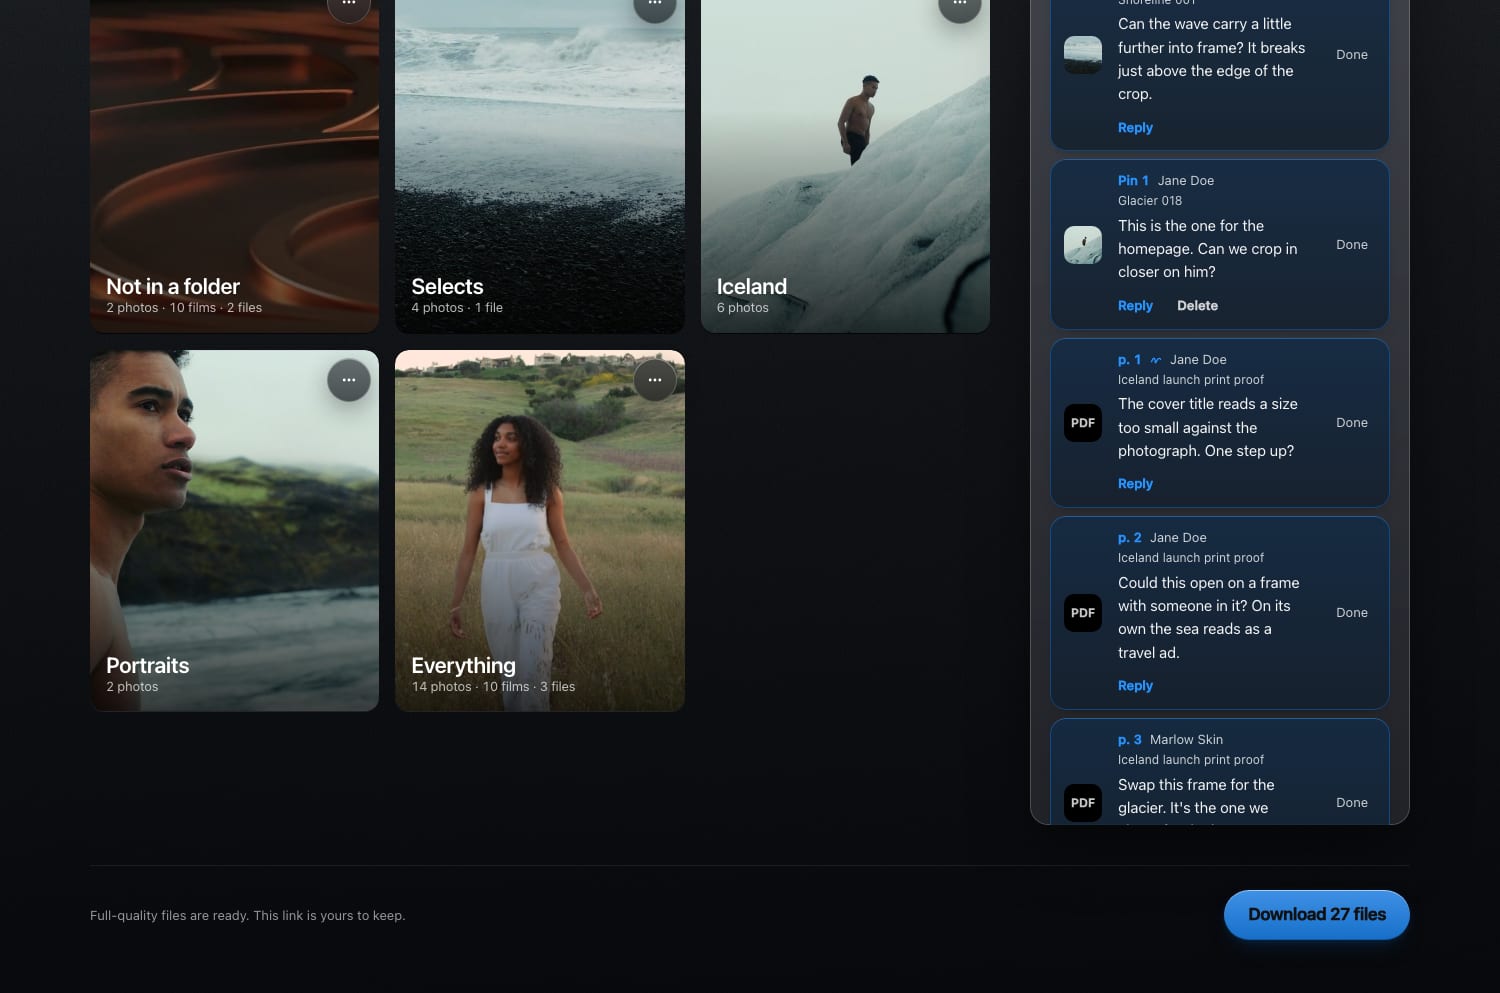Mark the cover title comment as Done
Image resolution: width=1500 pixels, height=993 pixels.
[1352, 423]
